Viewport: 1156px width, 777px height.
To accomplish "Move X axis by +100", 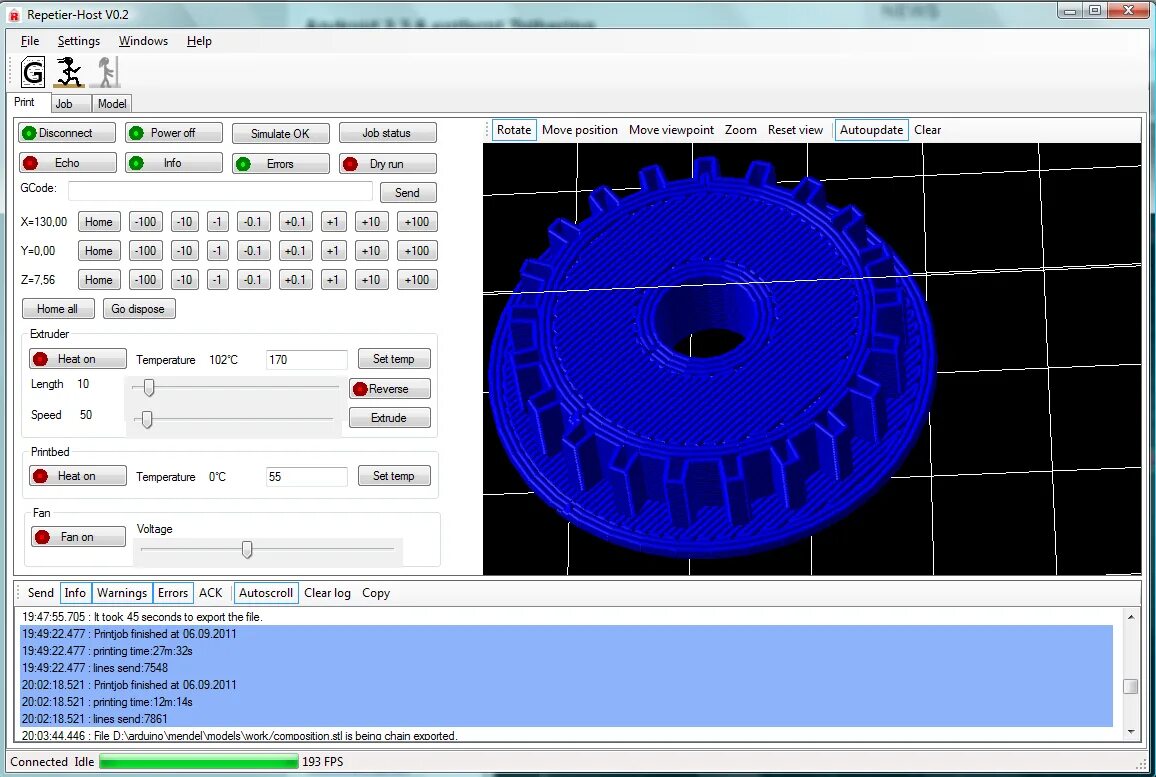I will tap(417, 222).
